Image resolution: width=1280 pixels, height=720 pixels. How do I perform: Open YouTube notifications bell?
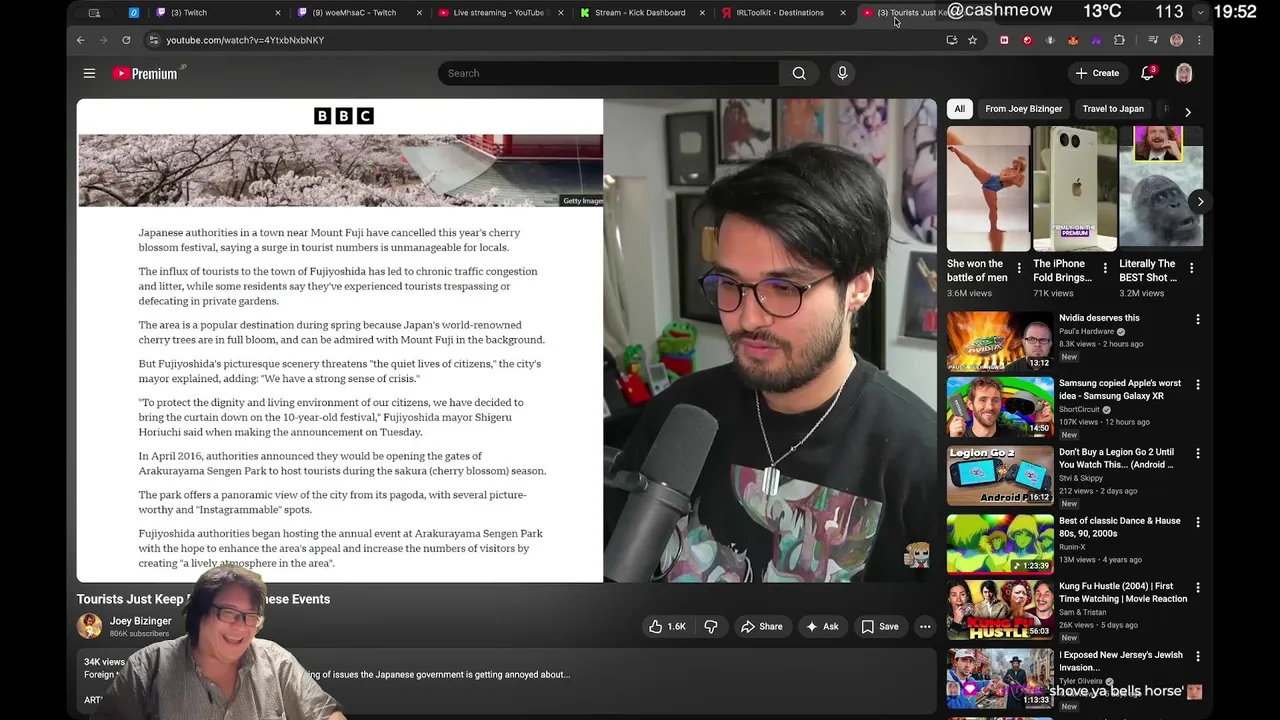pyautogui.click(x=1148, y=73)
